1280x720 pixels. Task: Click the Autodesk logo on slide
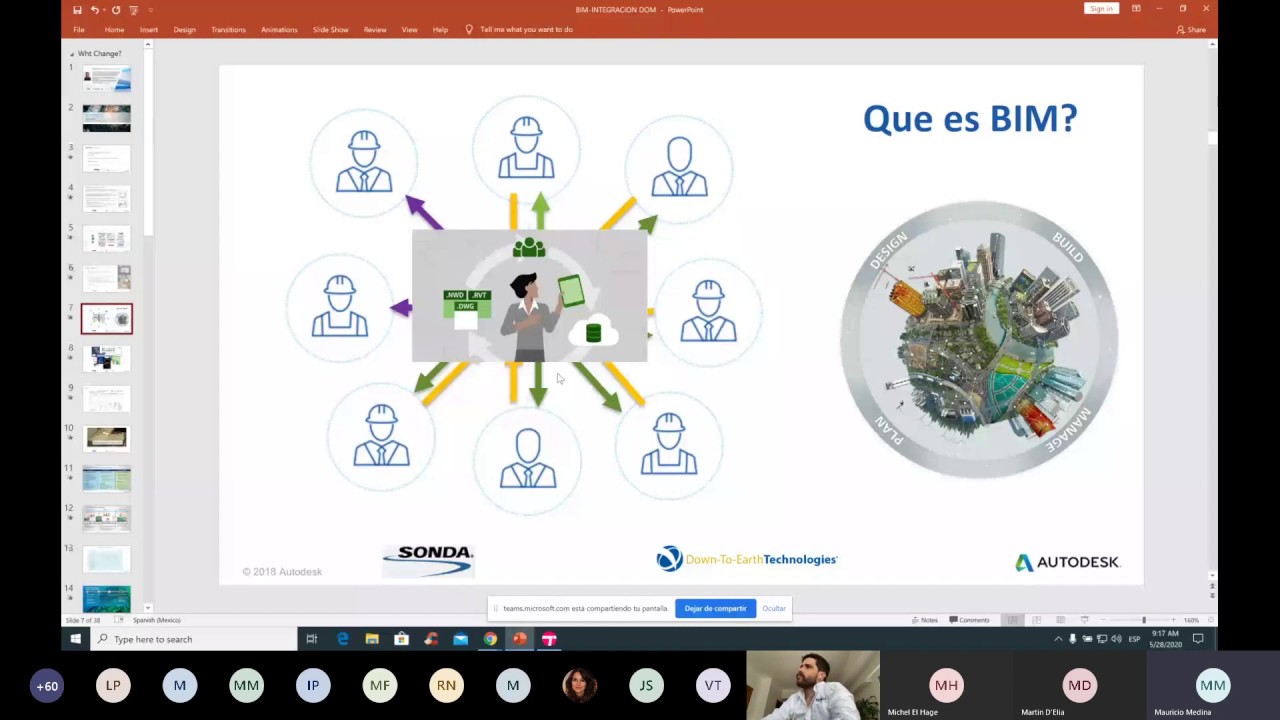point(1067,562)
